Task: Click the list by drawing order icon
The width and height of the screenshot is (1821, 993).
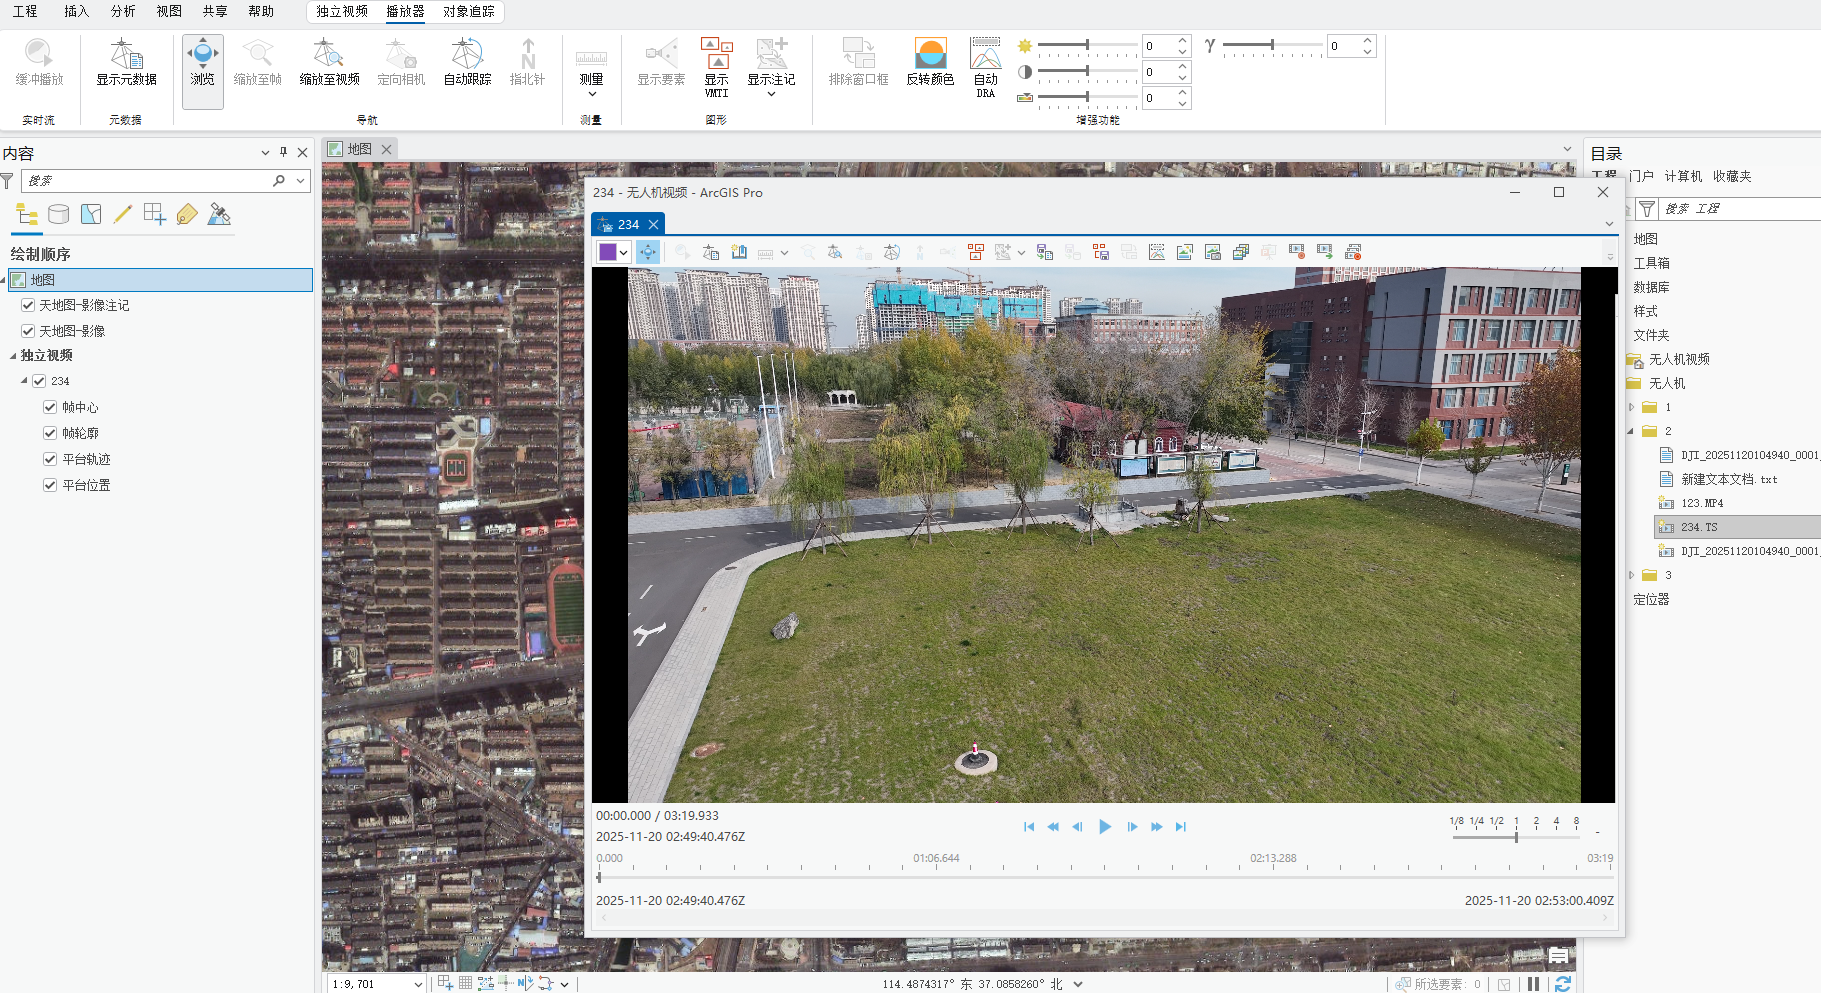Action: (x=27, y=214)
